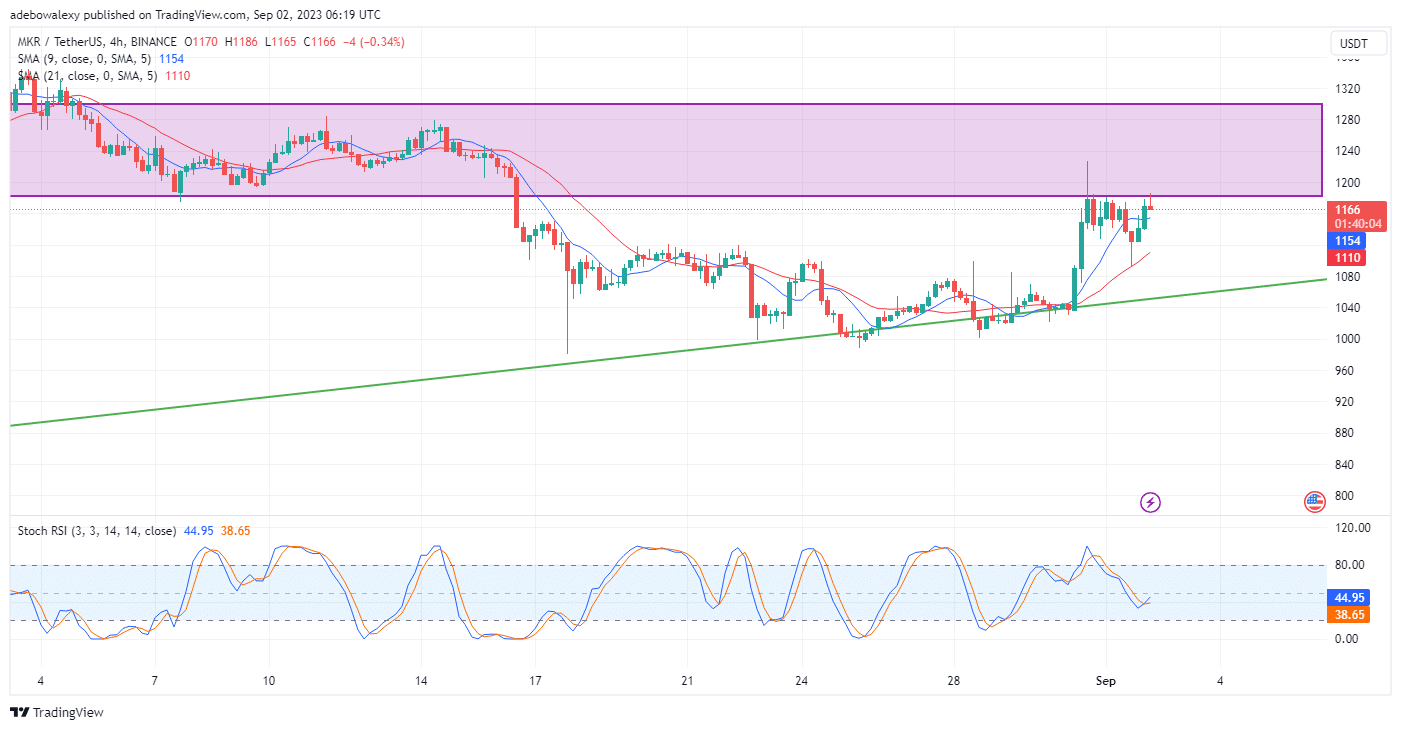1401x730 pixels.
Task: Click the 800 price axis label
Action: pos(1343,496)
